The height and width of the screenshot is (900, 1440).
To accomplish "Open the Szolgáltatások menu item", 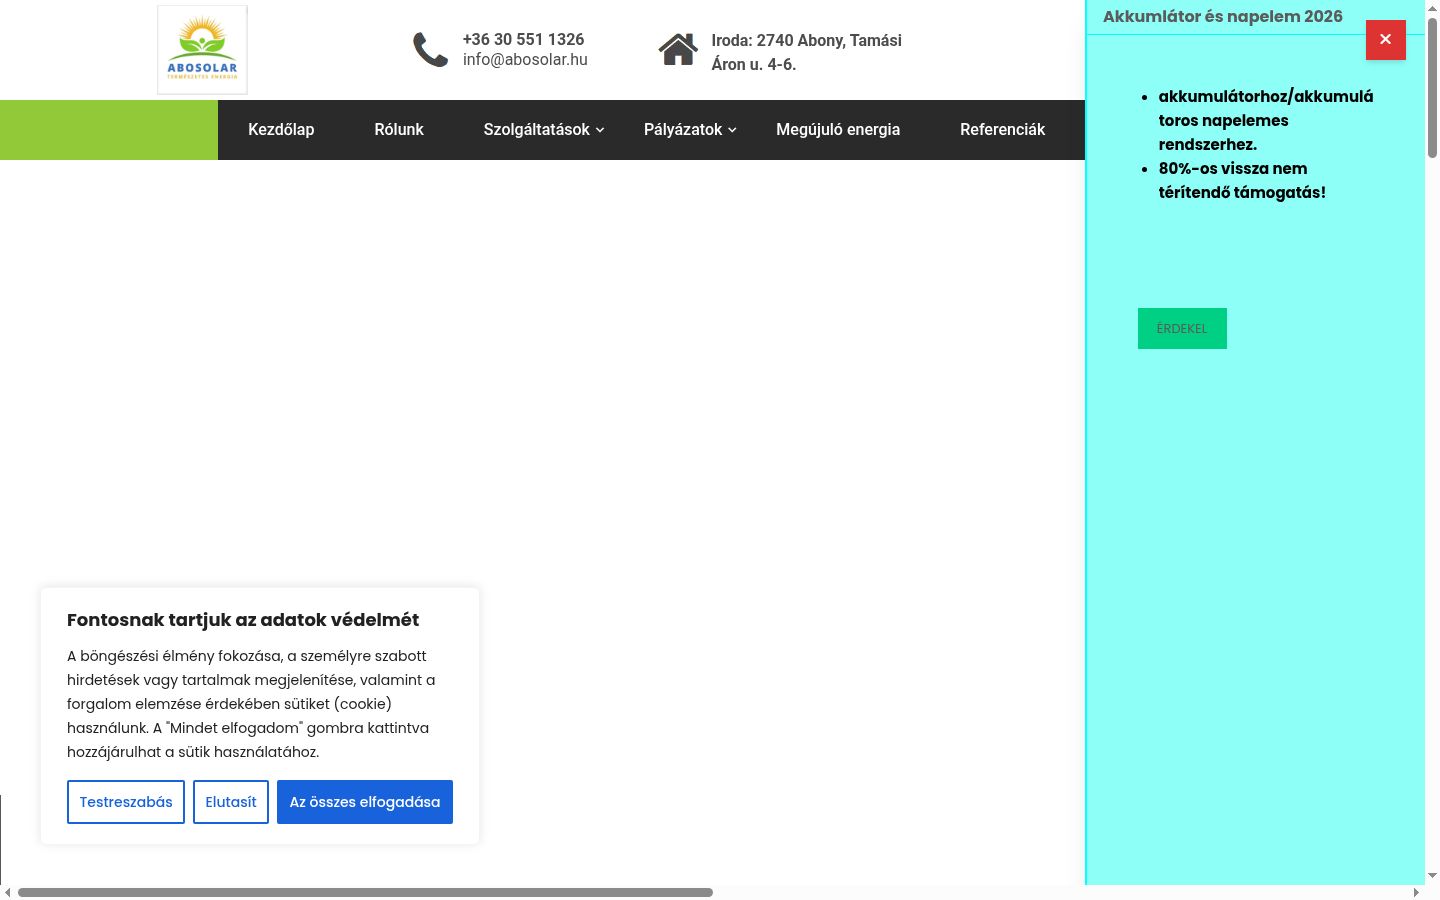I will 537,130.
